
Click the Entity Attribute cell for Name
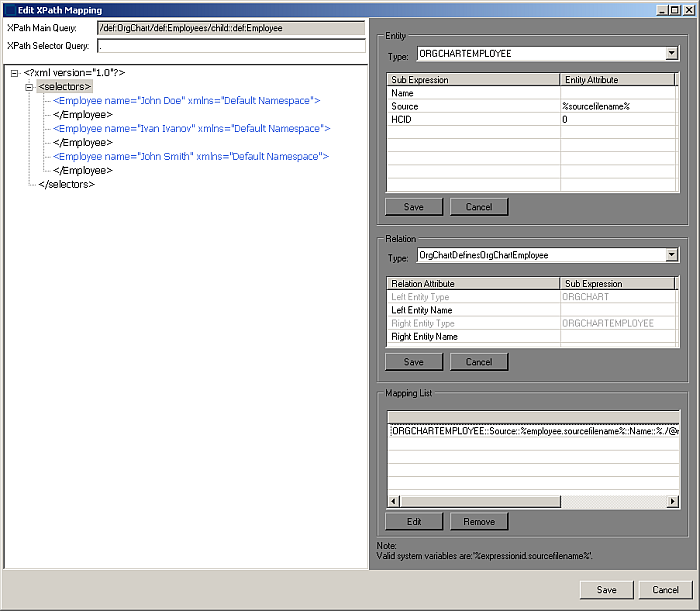[619, 92]
